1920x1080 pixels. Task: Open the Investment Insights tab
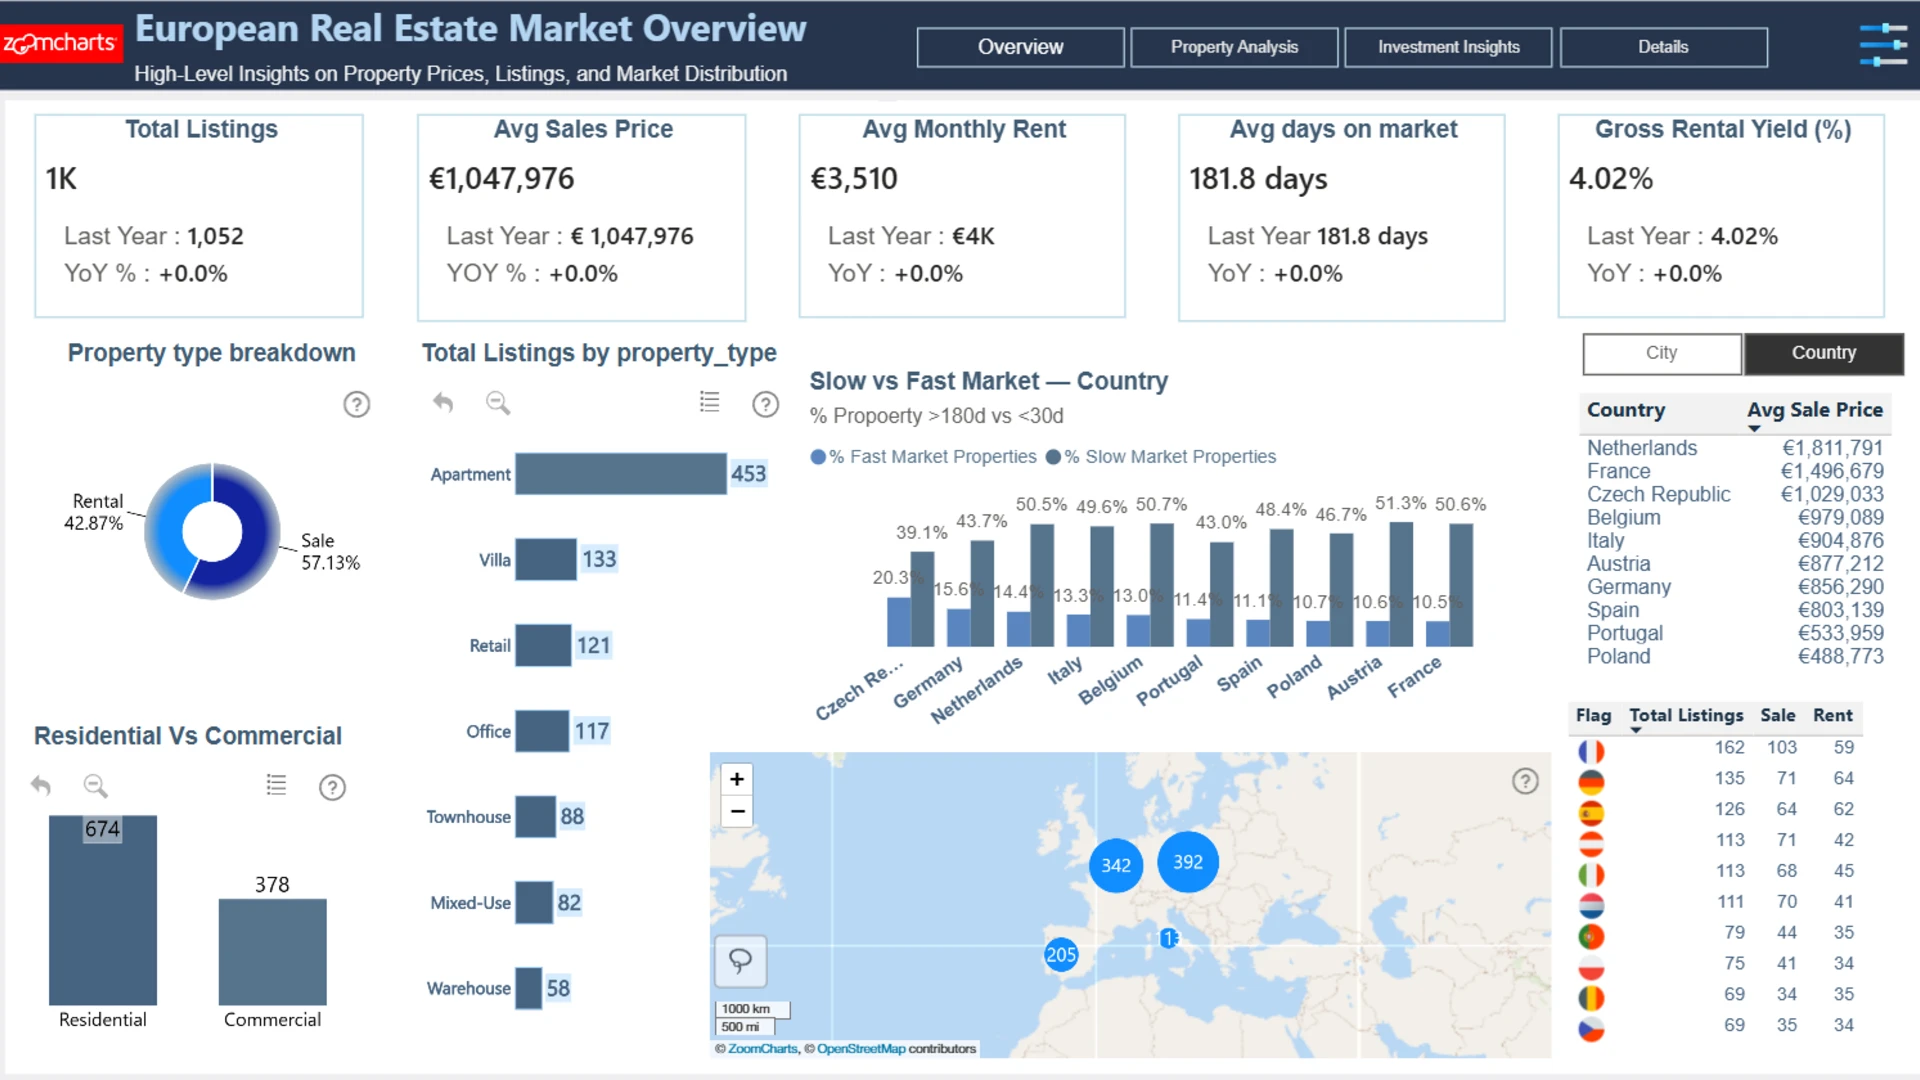coord(1447,47)
